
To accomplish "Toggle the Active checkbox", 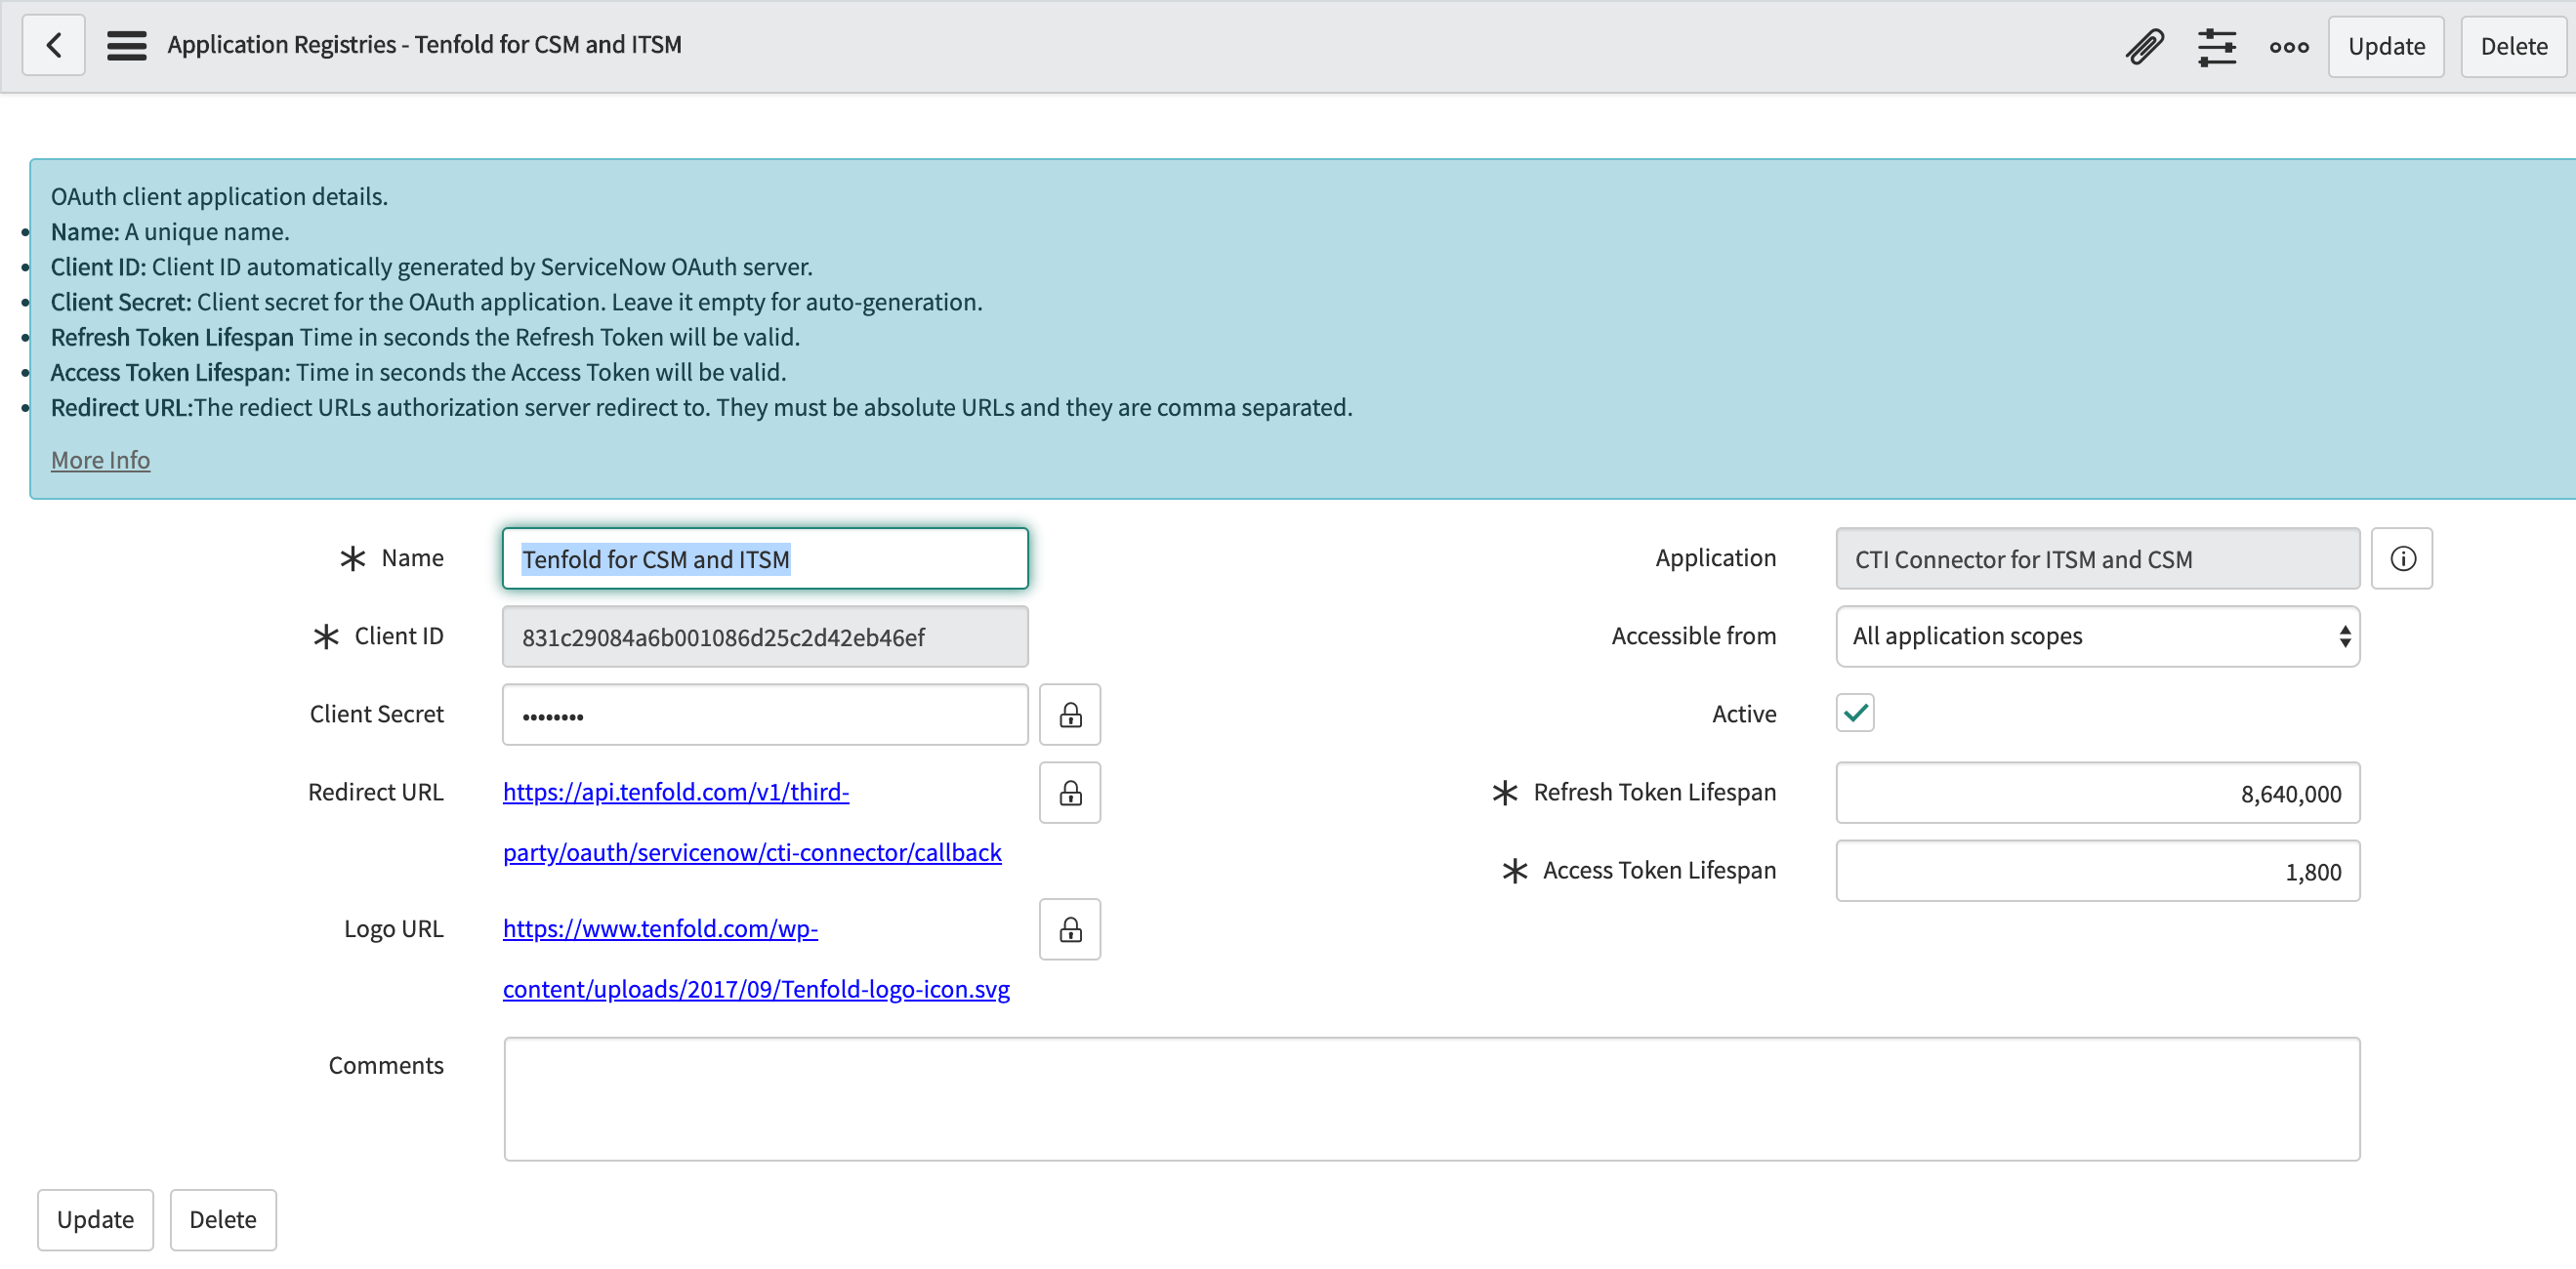I will (x=1855, y=713).
